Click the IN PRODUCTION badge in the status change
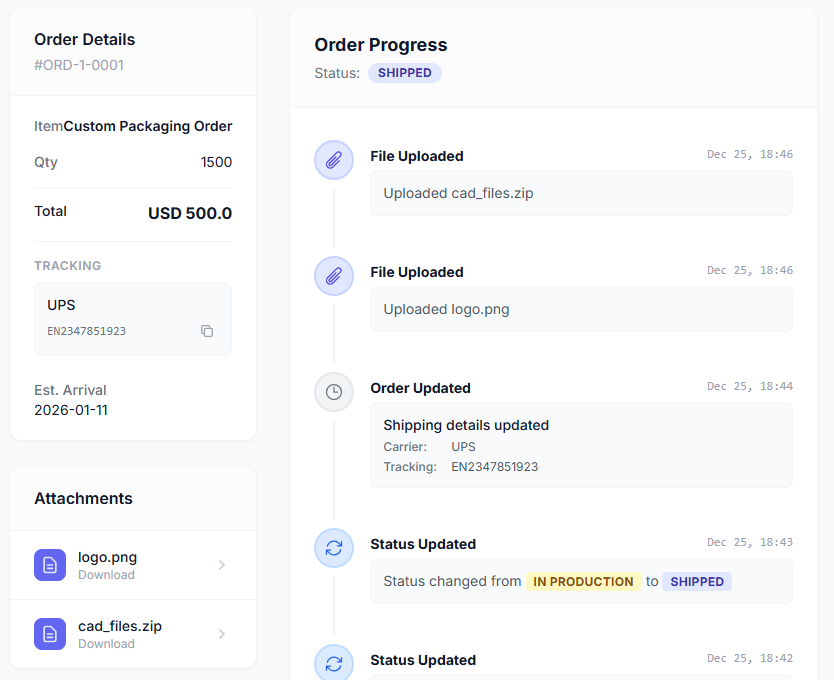Screen dimensions: 834x680 [583, 581]
